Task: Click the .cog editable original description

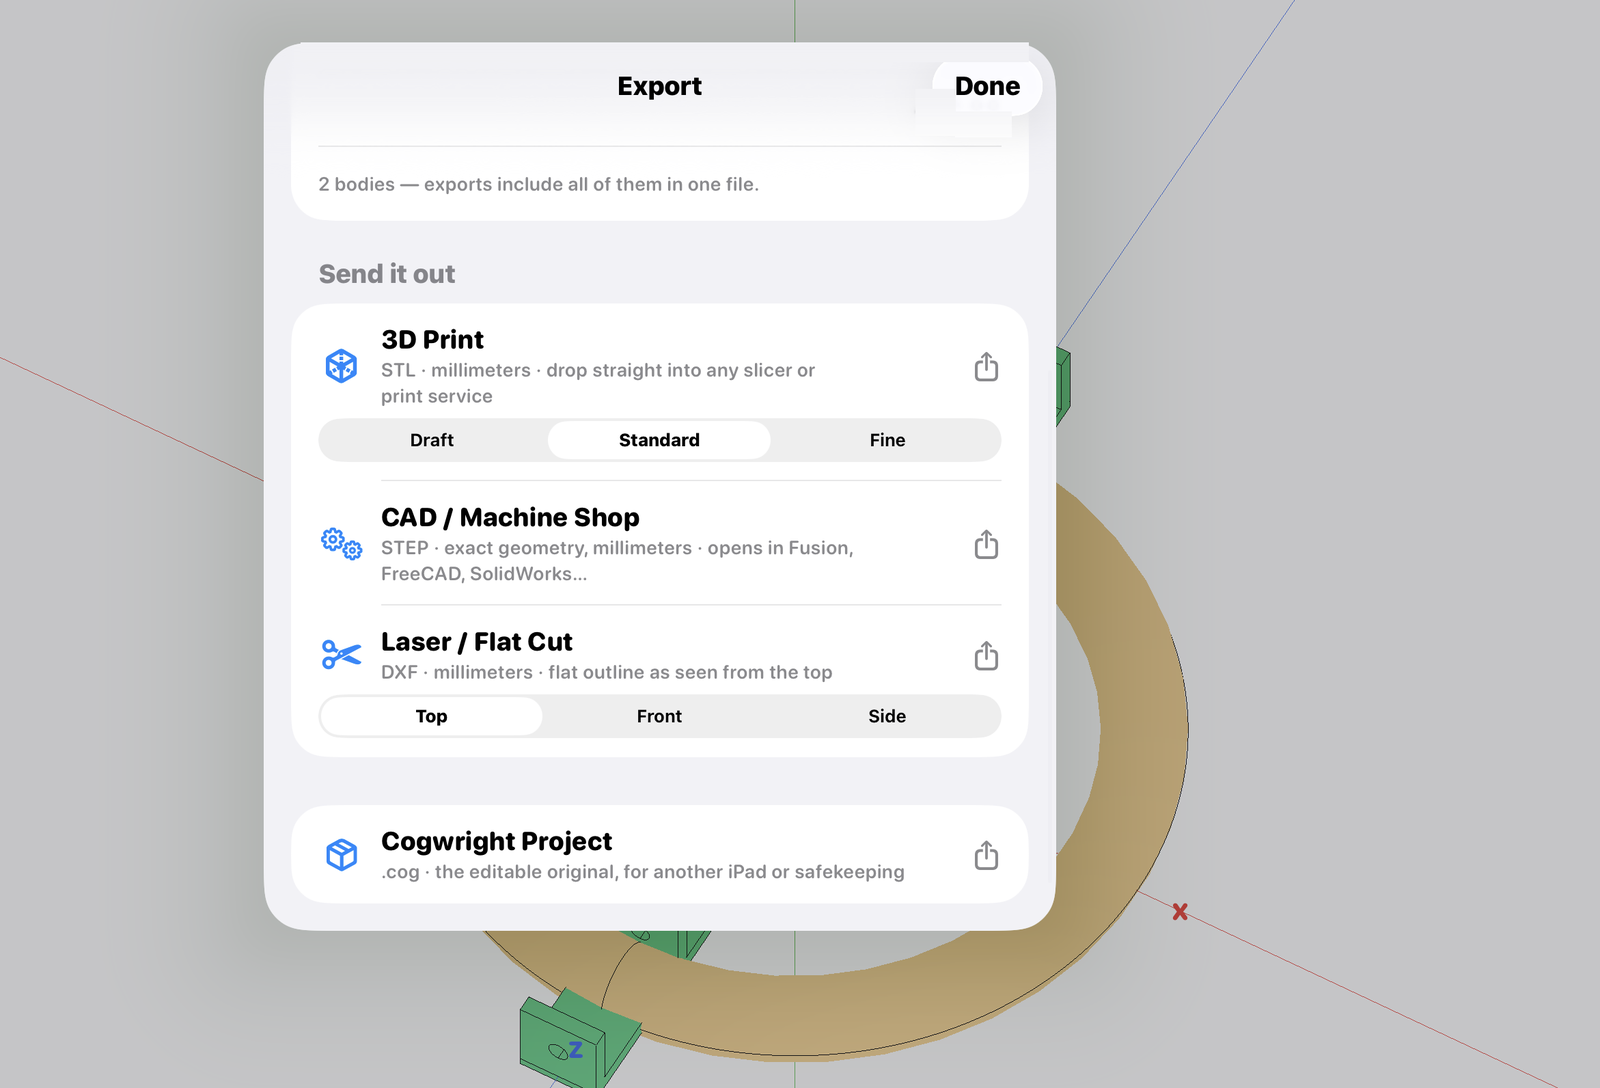Action: click(x=643, y=872)
